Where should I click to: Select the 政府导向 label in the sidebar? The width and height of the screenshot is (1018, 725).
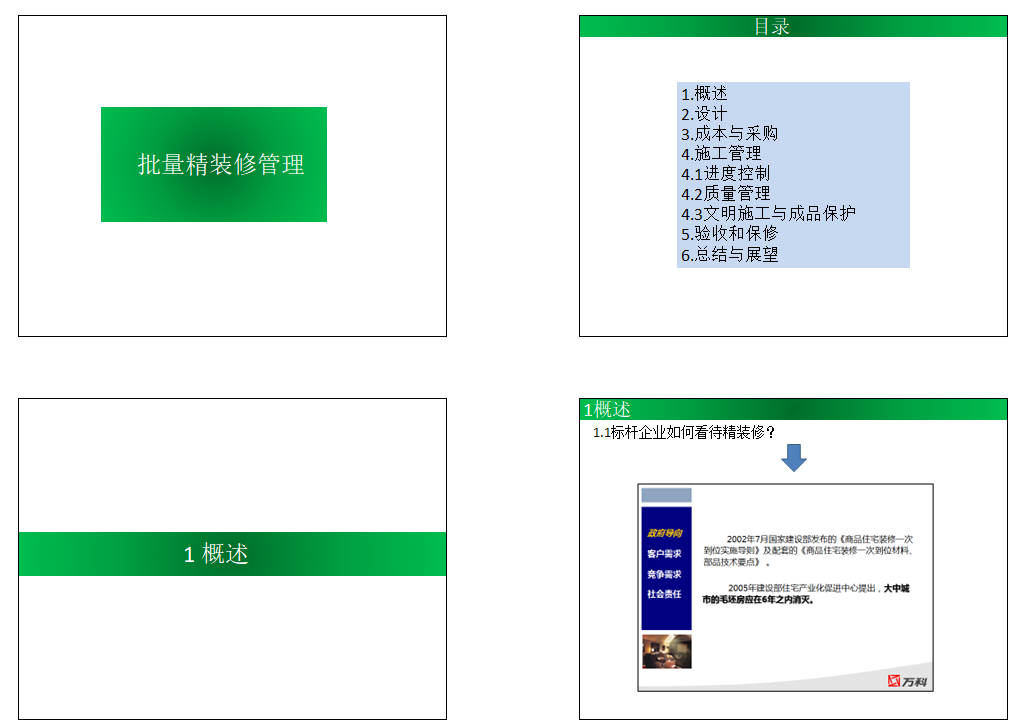pyautogui.click(x=664, y=533)
